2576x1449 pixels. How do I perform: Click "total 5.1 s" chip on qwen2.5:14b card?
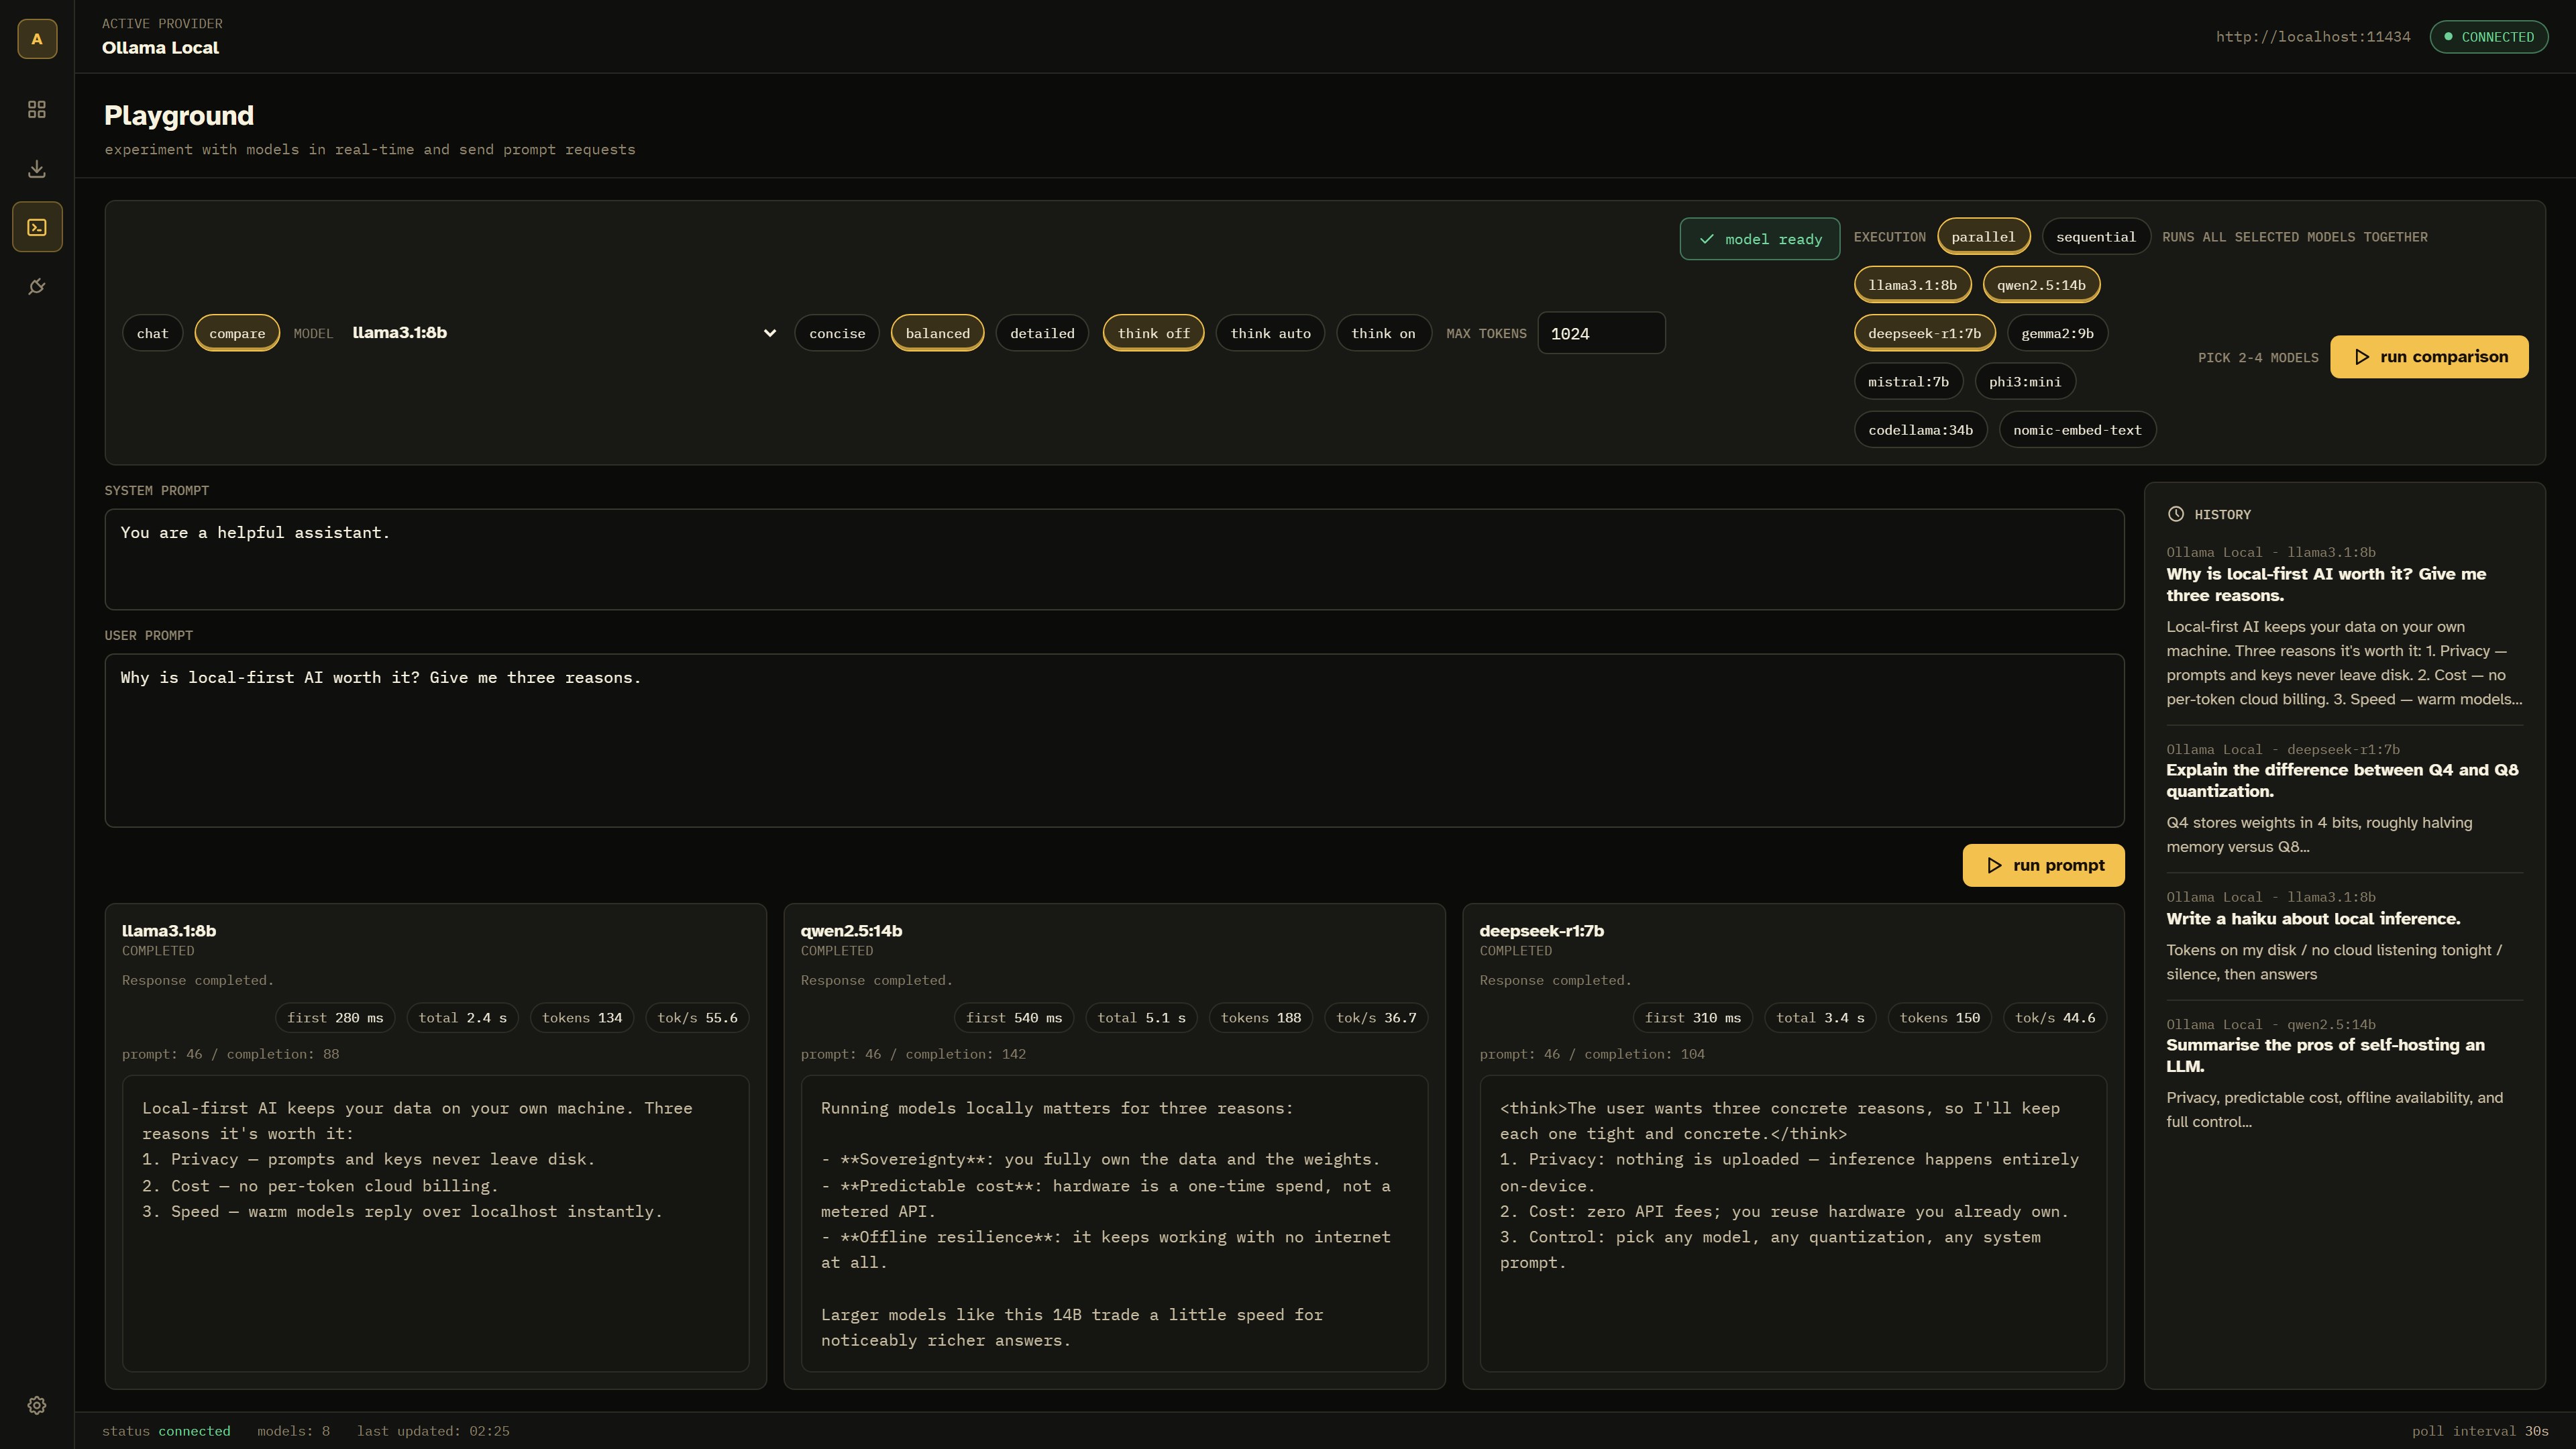coord(1141,1018)
